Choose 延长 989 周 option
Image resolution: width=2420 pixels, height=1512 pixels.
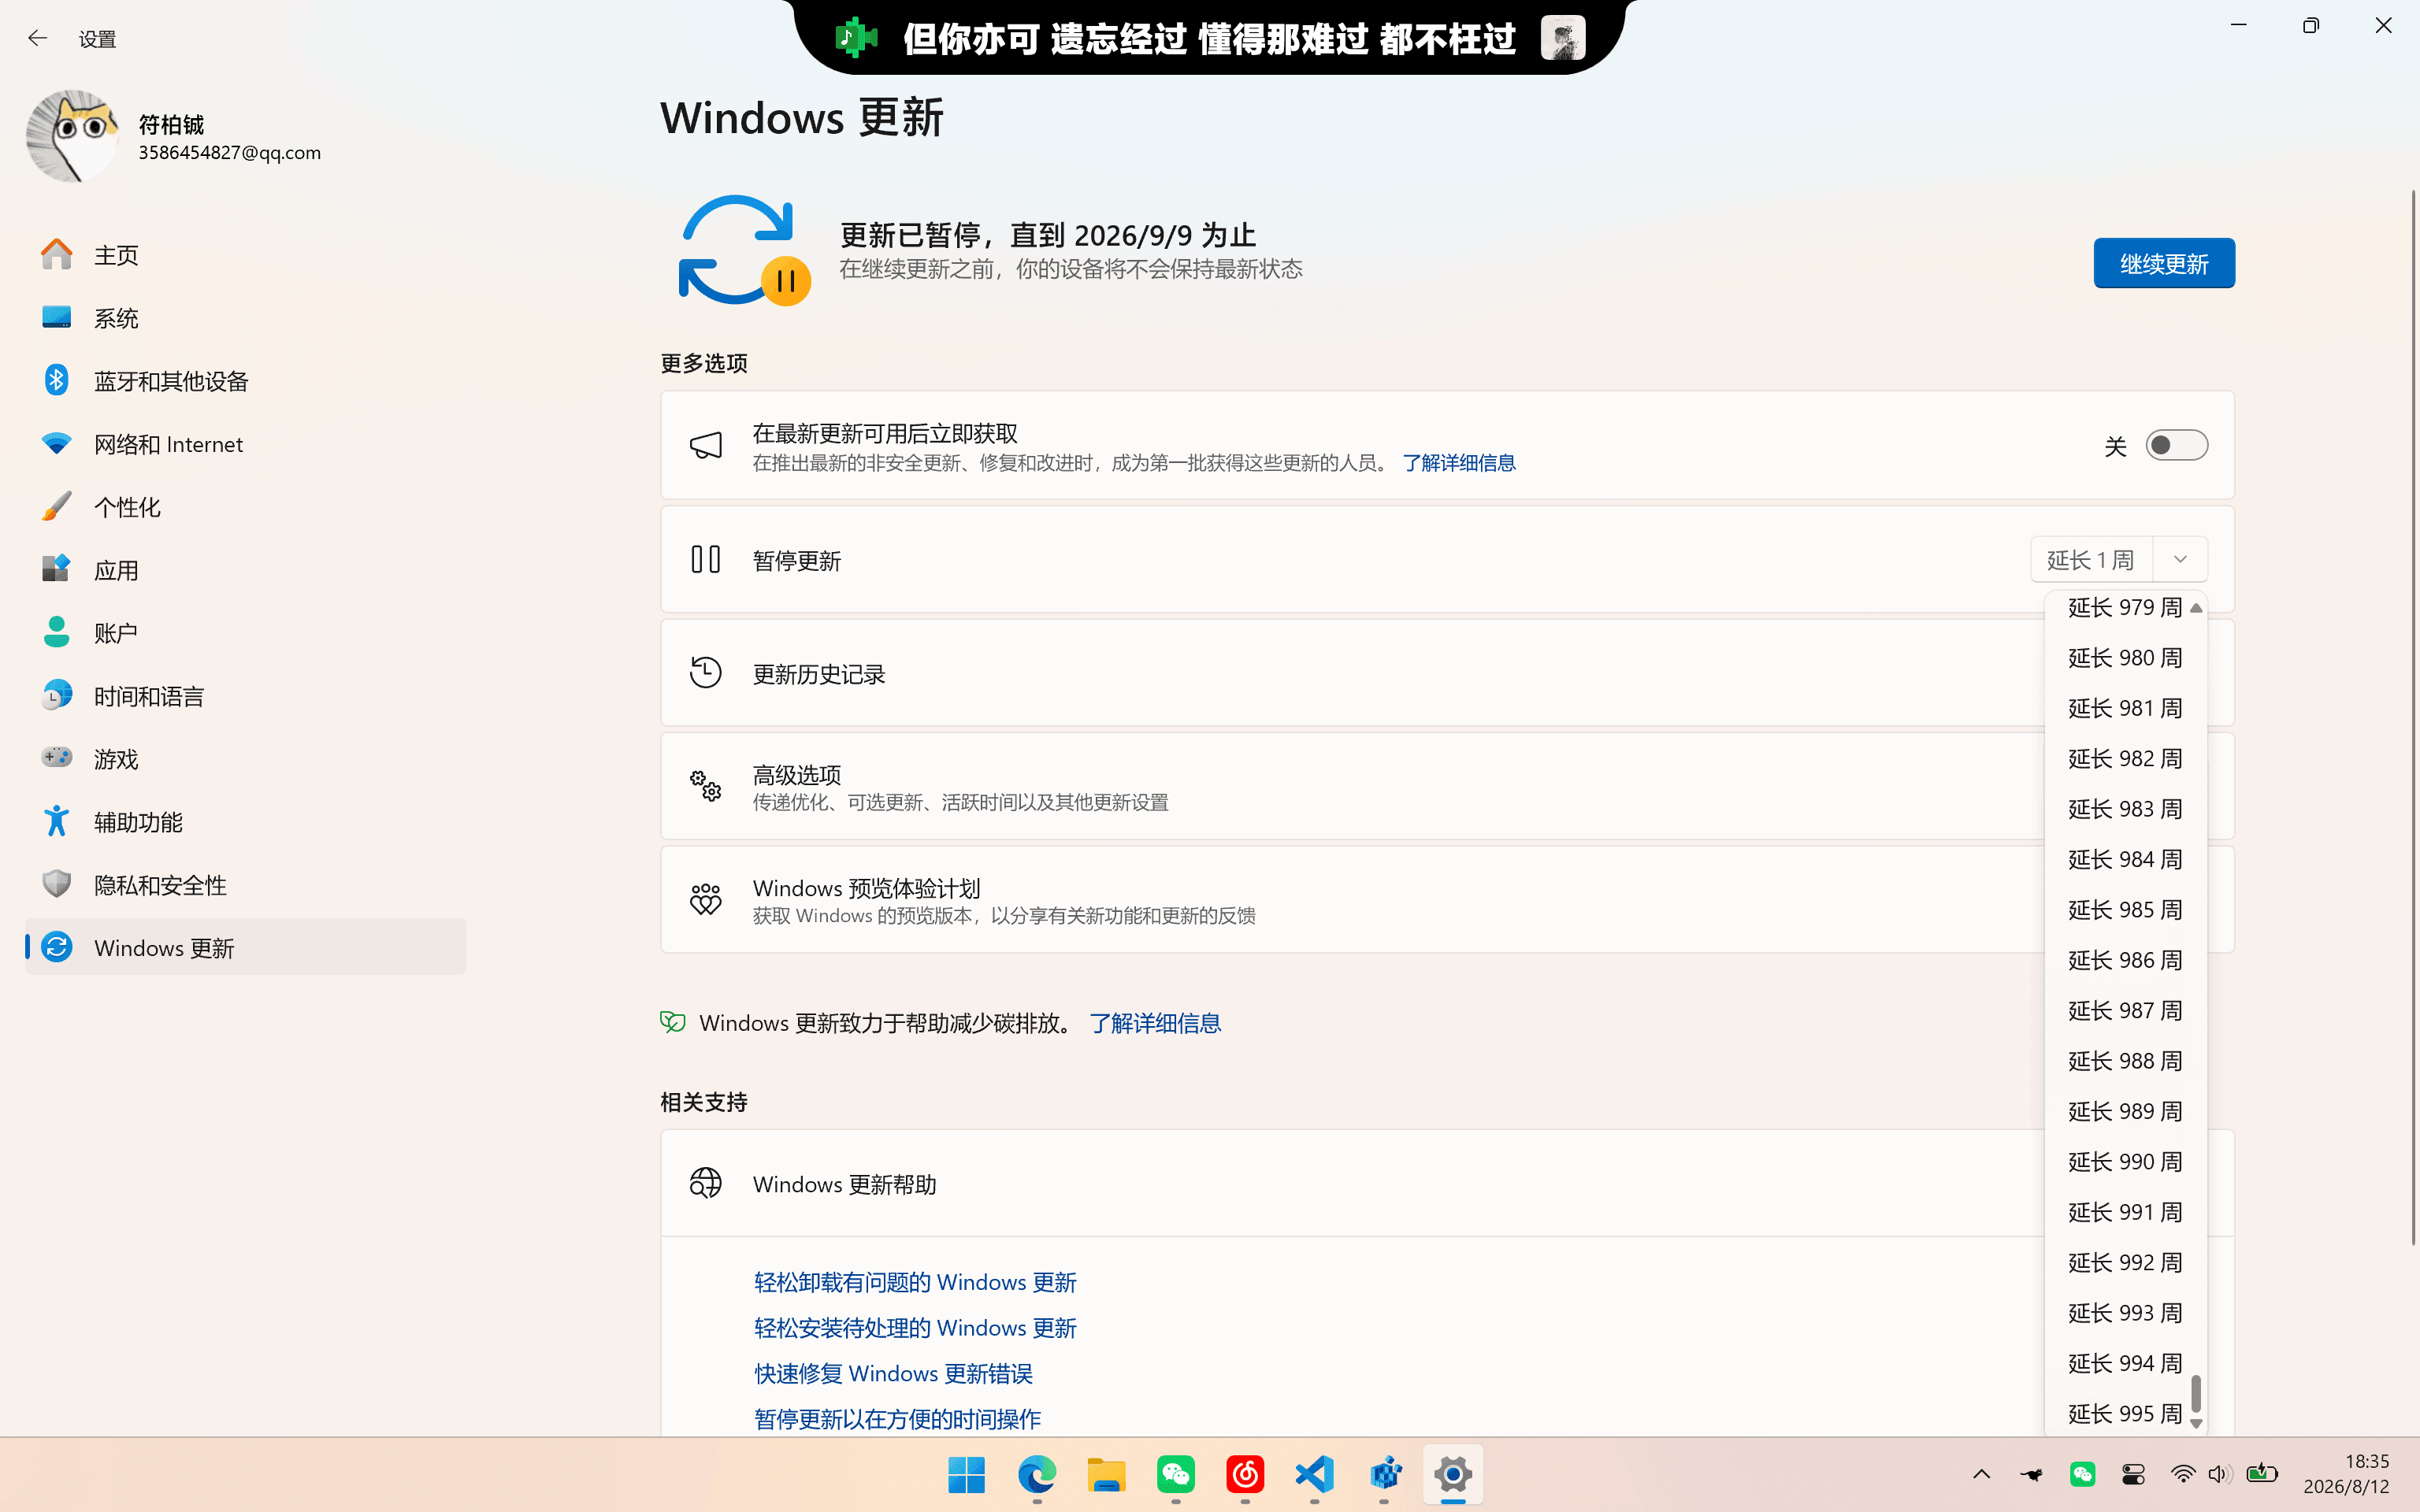pyautogui.click(x=2124, y=1111)
